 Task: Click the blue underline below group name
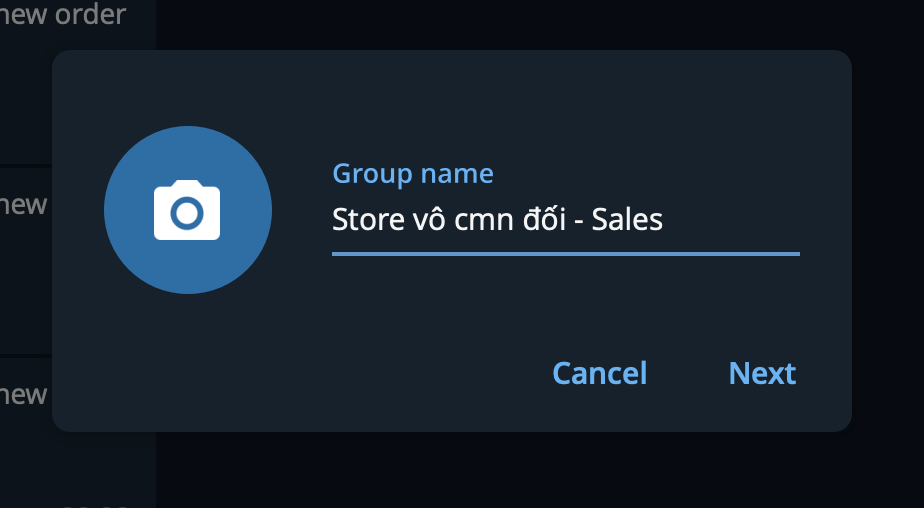click(566, 254)
